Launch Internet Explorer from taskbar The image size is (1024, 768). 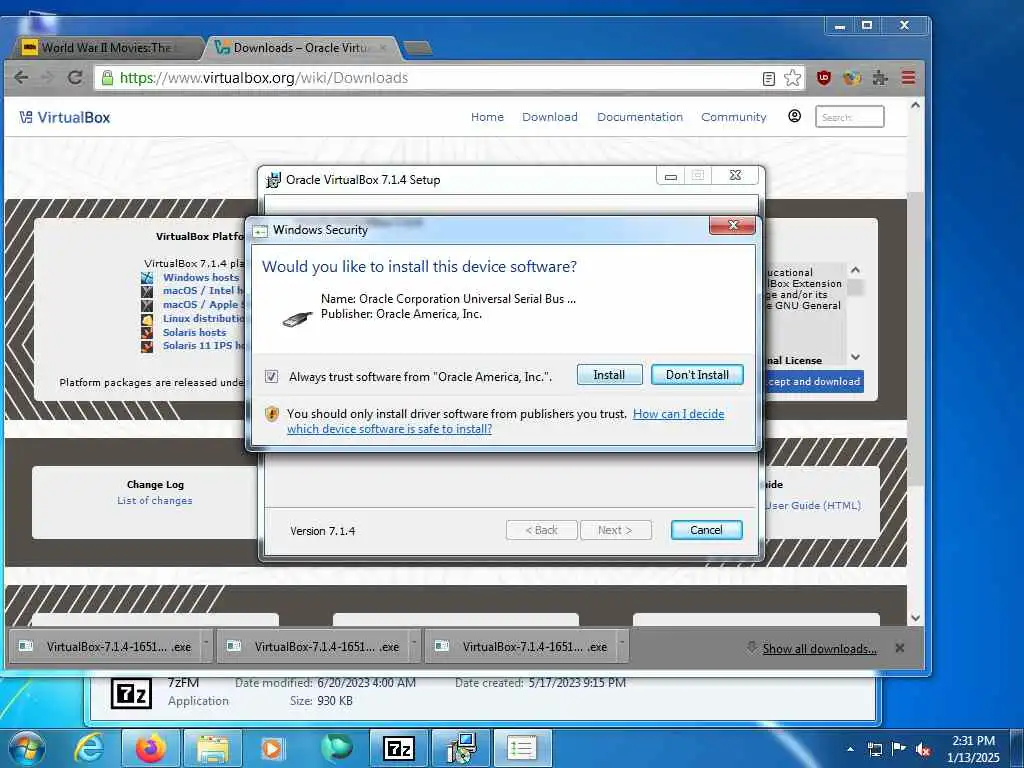pyautogui.click(x=88, y=748)
